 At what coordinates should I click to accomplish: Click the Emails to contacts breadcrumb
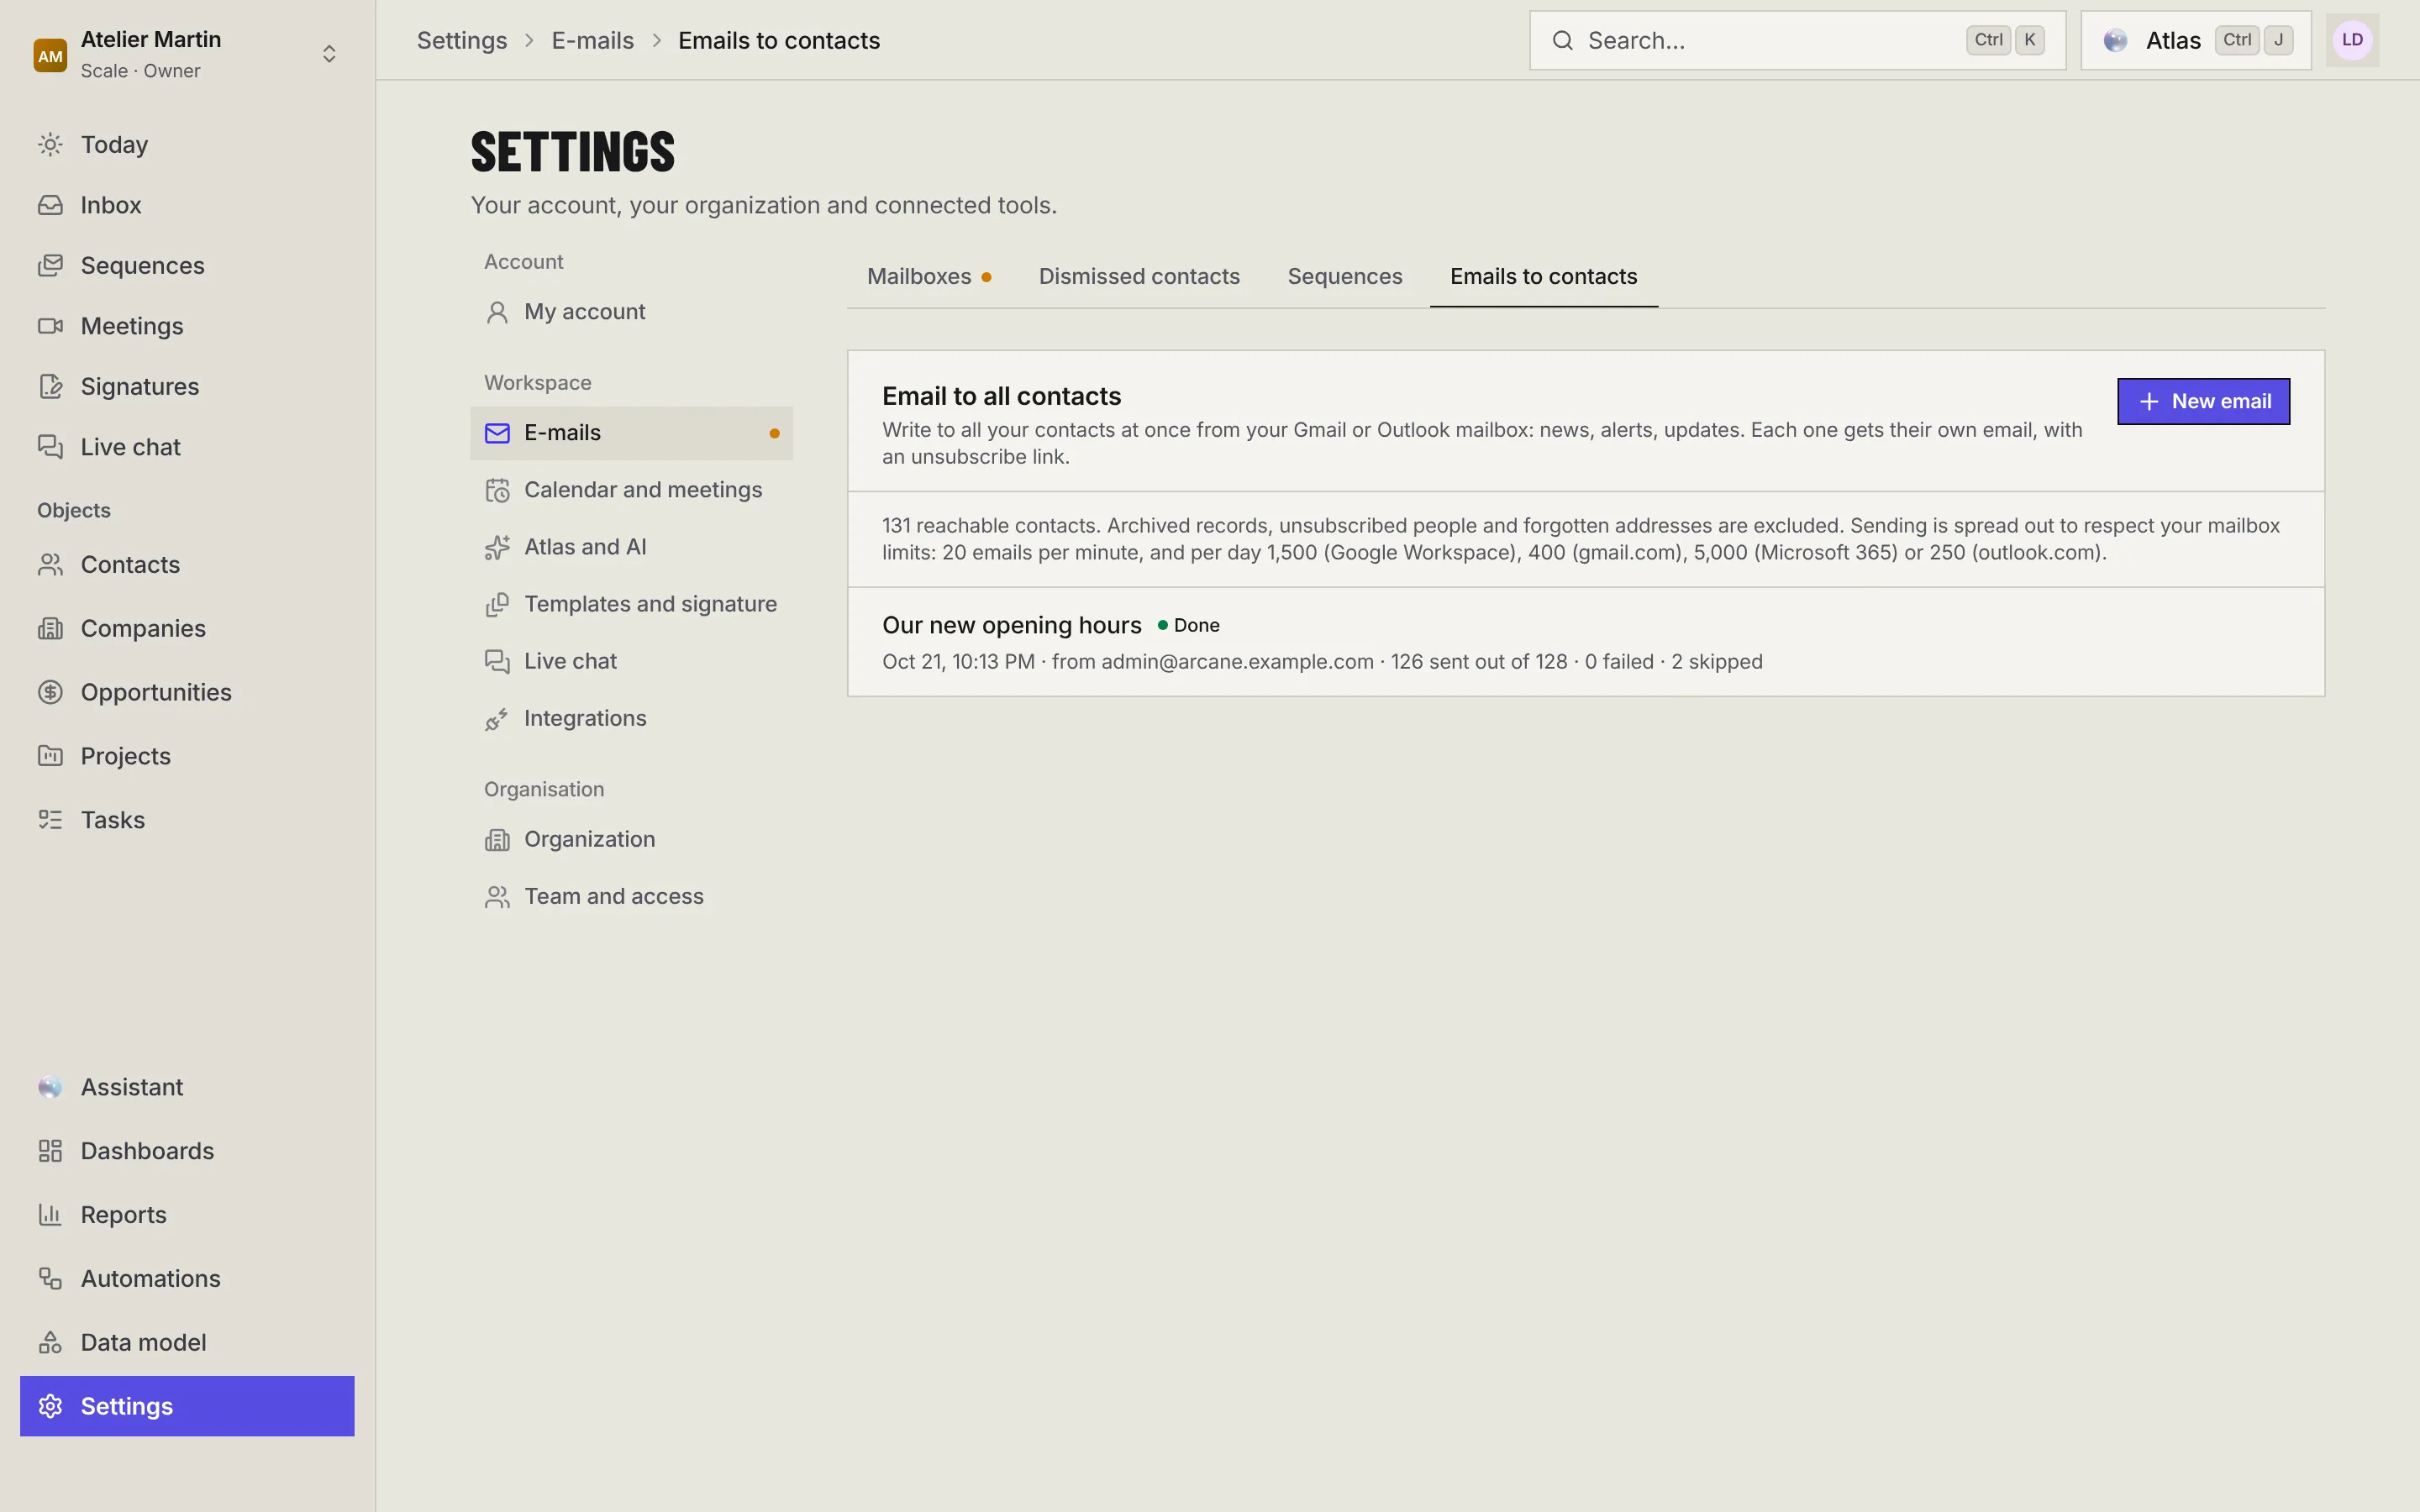click(779, 41)
